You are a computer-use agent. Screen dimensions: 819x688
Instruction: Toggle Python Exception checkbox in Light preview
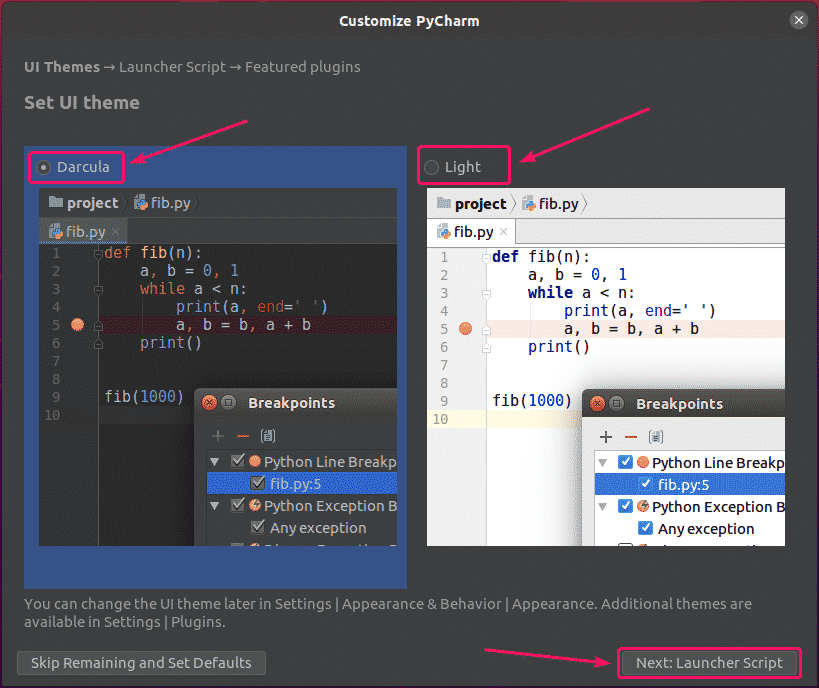pos(625,506)
